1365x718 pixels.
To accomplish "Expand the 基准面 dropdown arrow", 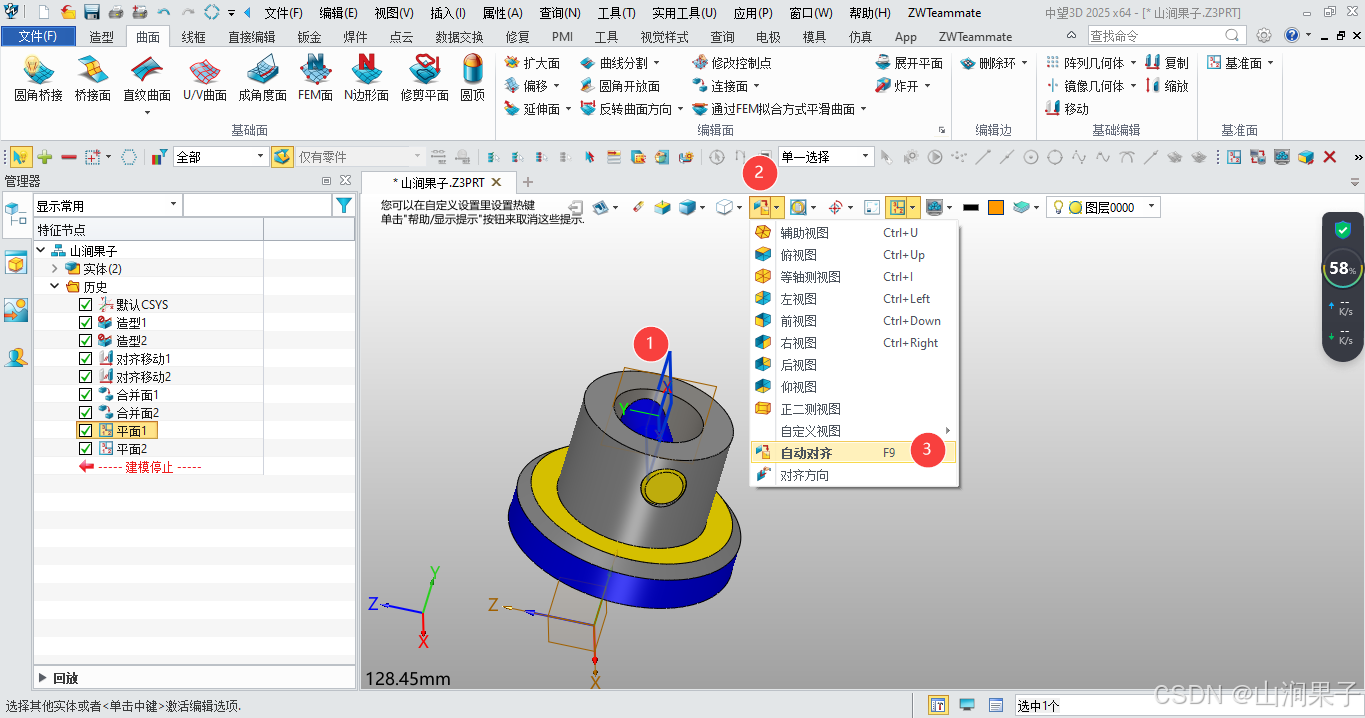I will point(1270,63).
